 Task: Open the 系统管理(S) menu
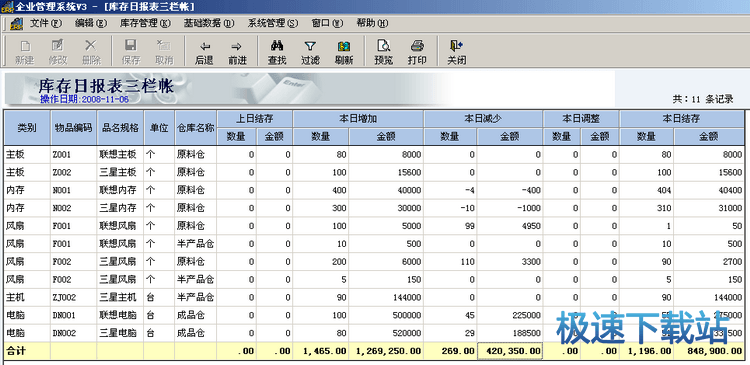click(x=273, y=23)
